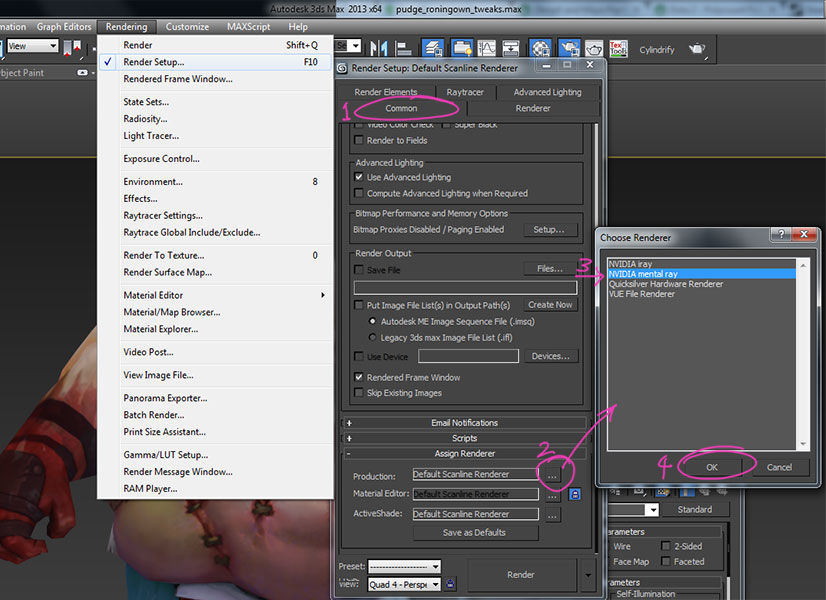
Task: Click the Object Paint toggle icon
Action: [83, 73]
